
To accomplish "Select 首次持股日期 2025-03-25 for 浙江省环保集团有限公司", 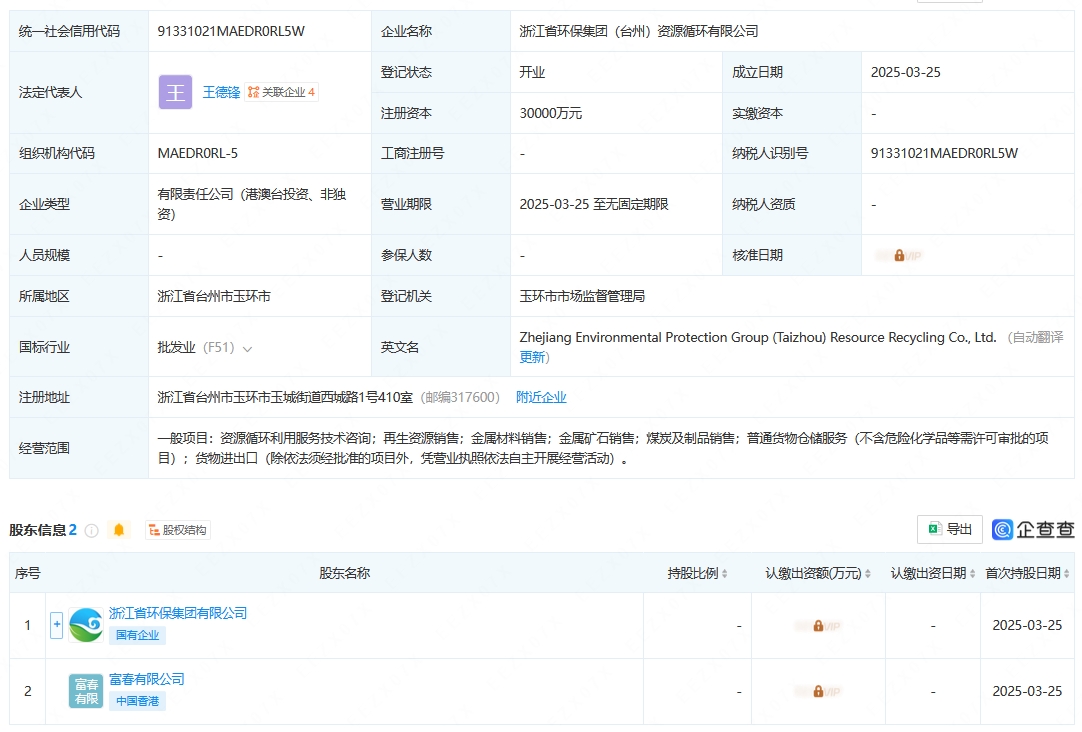I will click(1027, 625).
